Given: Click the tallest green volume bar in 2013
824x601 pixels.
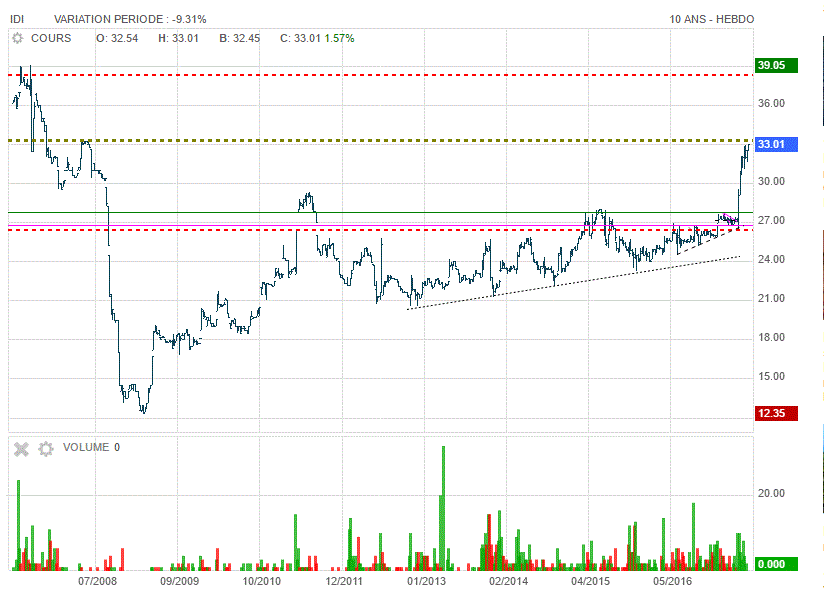Looking at the screenshot, I should [x=443, y=508].
